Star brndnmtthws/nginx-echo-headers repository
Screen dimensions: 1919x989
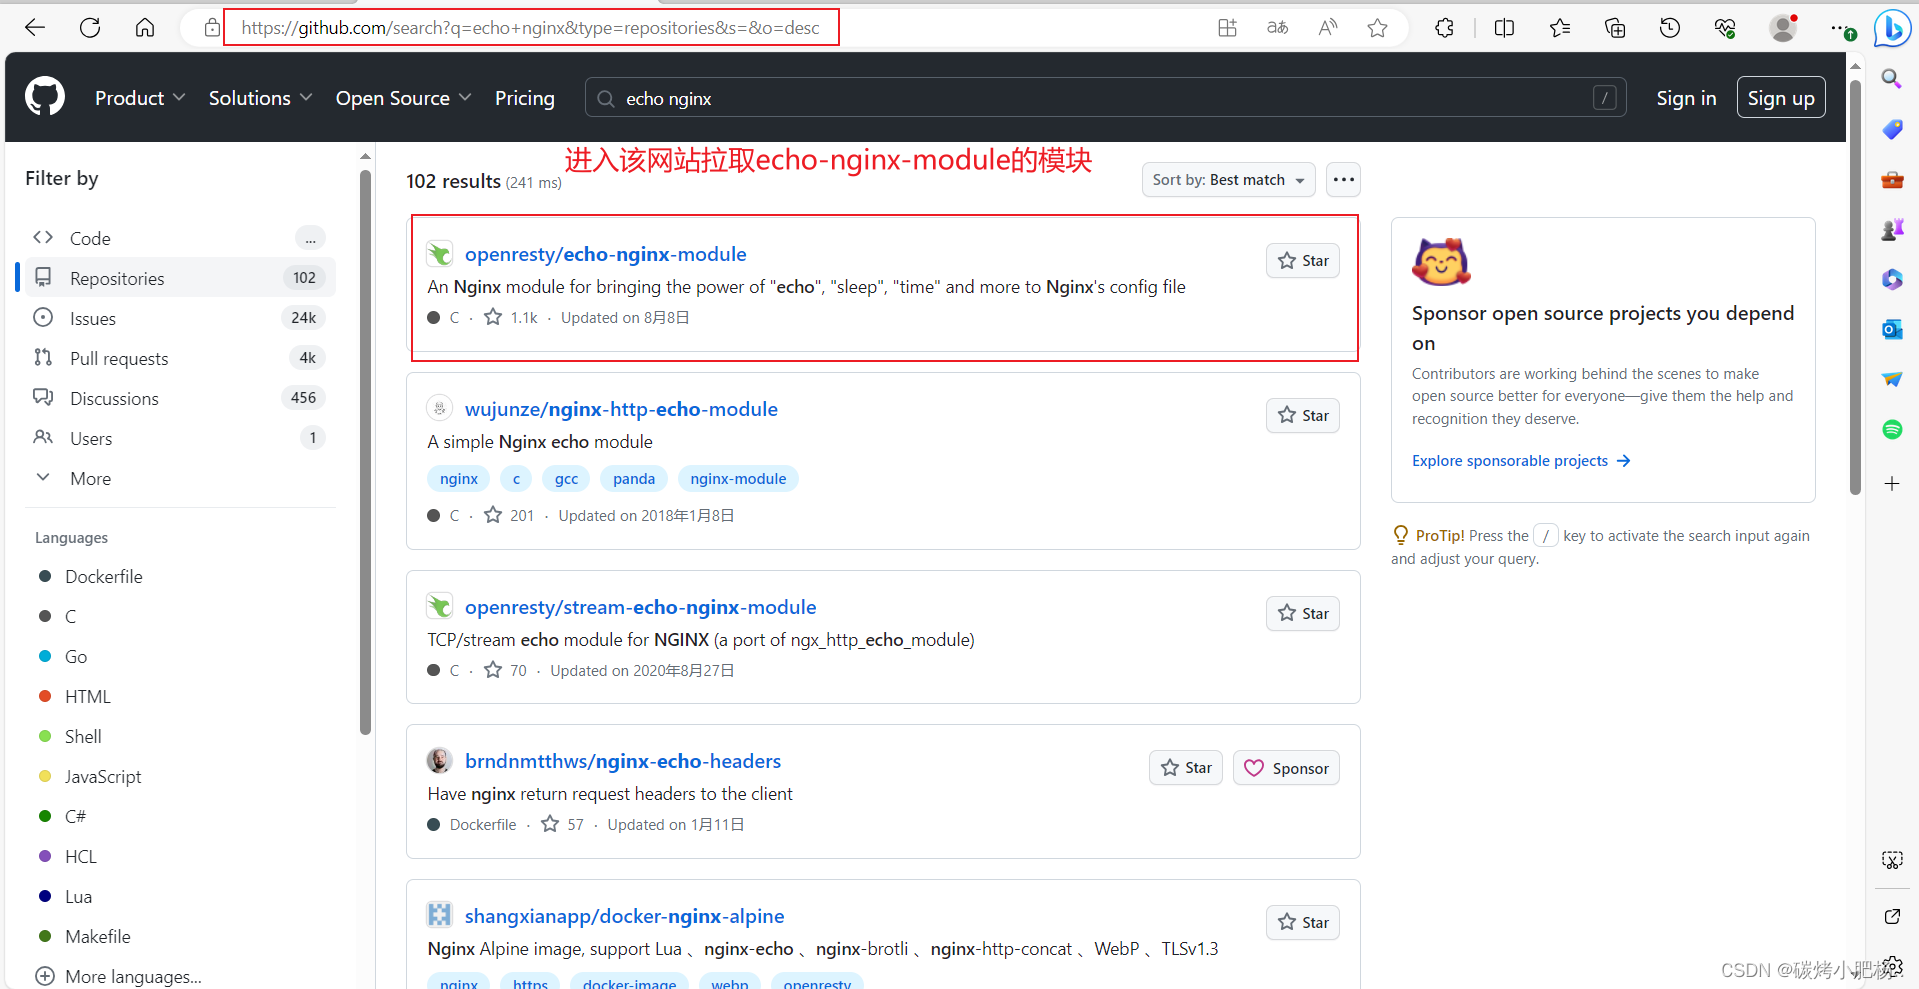click(x=1186, y=768)
